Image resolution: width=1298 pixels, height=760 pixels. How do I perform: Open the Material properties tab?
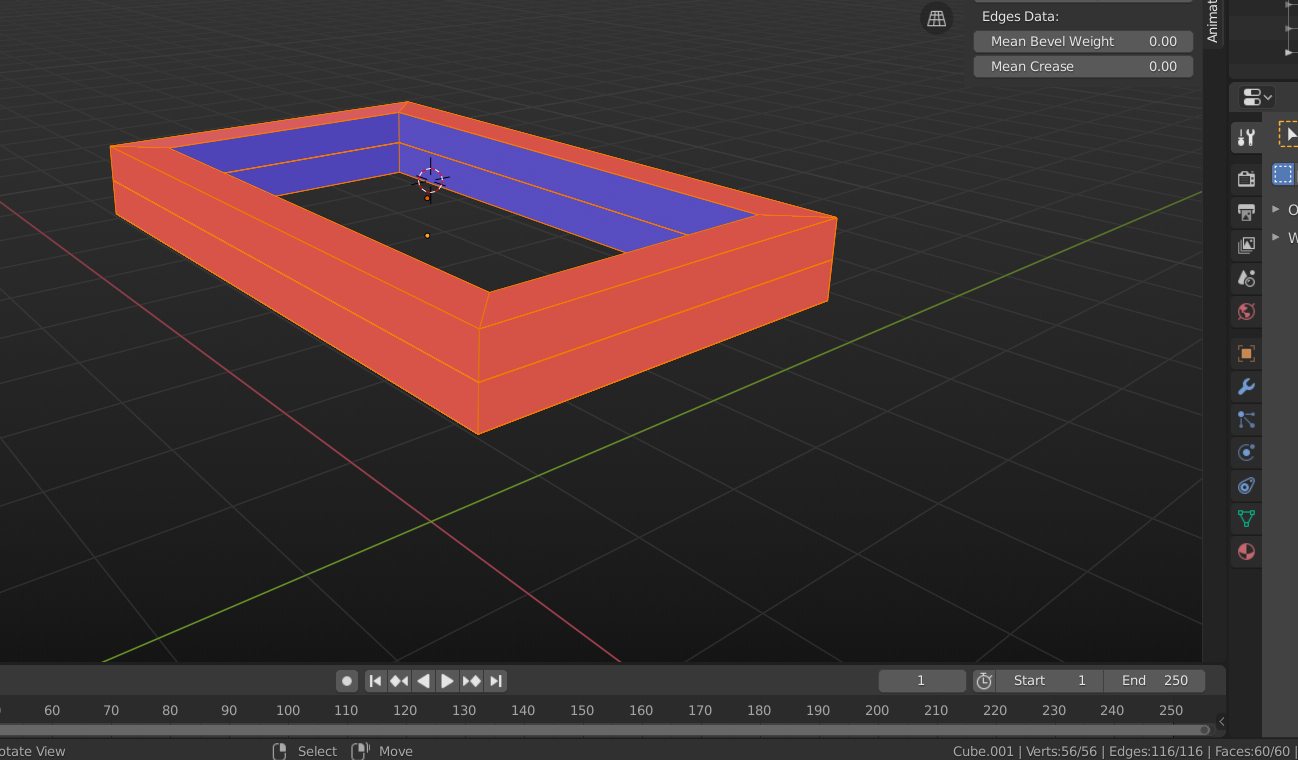[1246, 552]
